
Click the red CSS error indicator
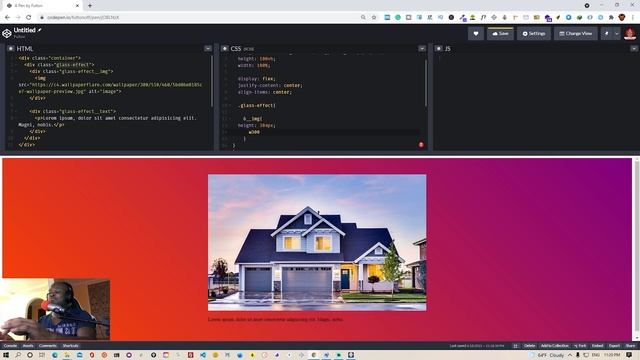click(x=421, y=144)
